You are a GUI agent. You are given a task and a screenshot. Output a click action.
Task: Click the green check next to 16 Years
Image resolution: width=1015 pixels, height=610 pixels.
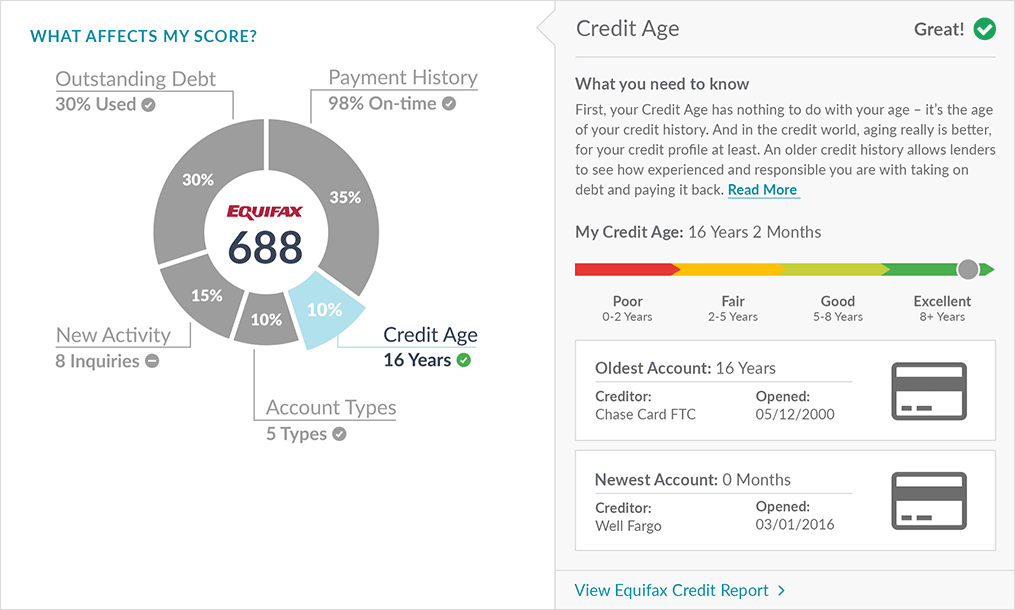click(x=463, y=360)
